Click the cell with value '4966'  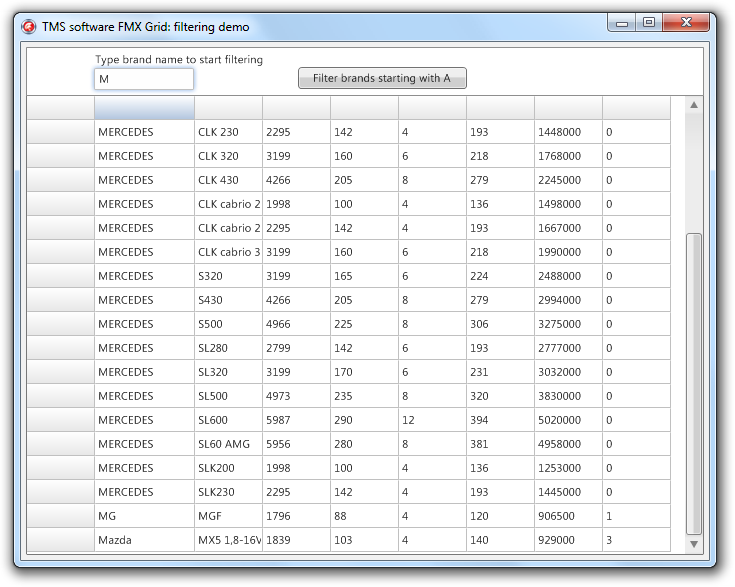(296, 324)
